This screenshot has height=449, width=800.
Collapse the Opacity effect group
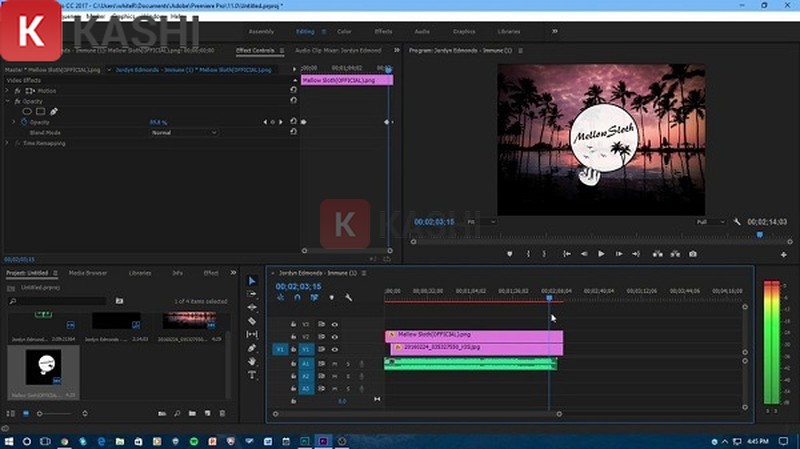7,101
